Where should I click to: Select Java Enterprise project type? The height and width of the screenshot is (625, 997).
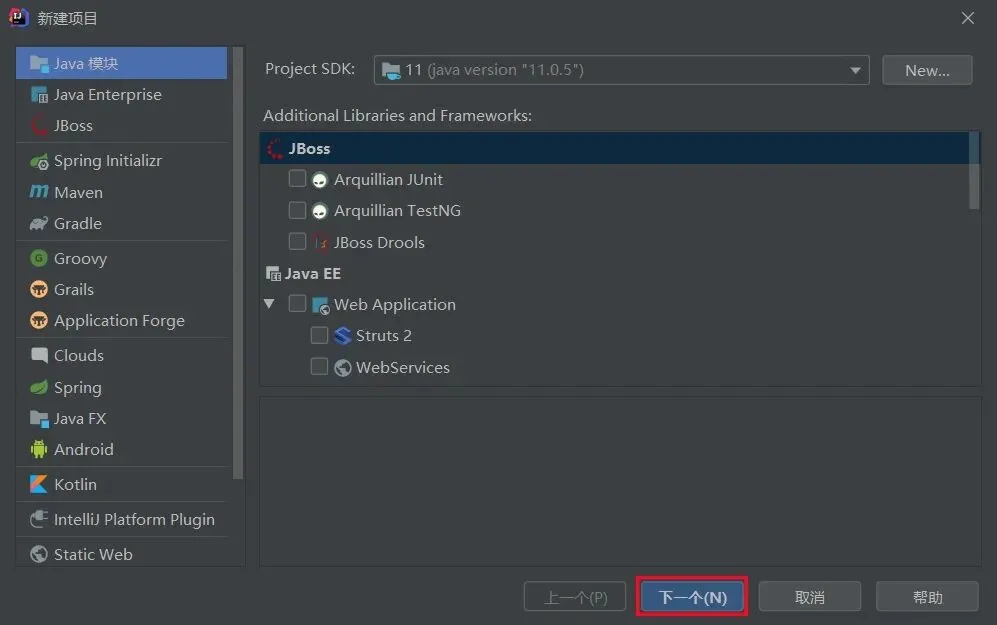click(x=121, y=95)
